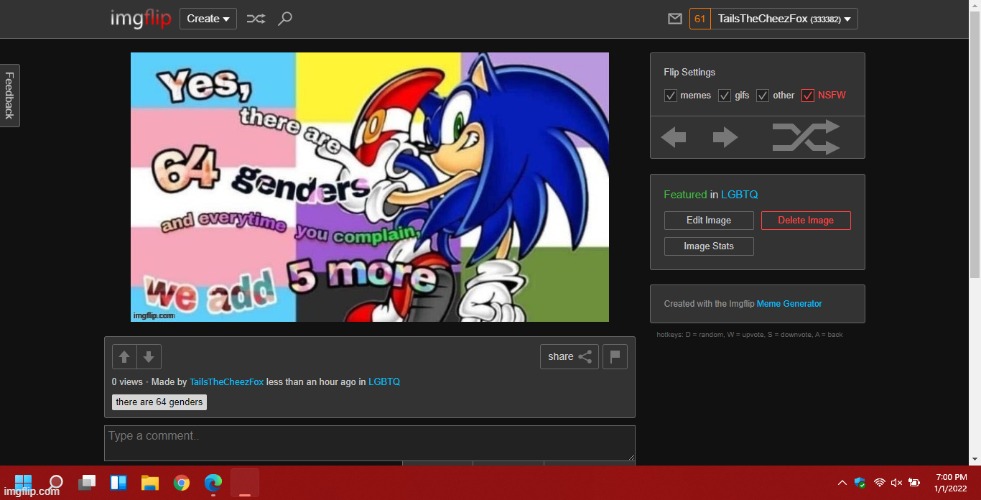Click the Delete Image button
The height and width of the screenshot is (500, 981).
click(806, 220)
